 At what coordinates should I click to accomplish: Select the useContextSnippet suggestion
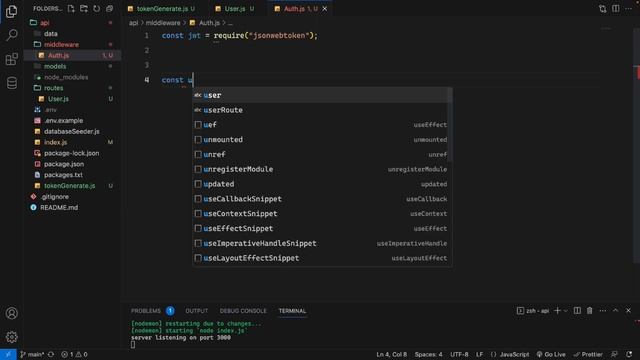(322, 214)
